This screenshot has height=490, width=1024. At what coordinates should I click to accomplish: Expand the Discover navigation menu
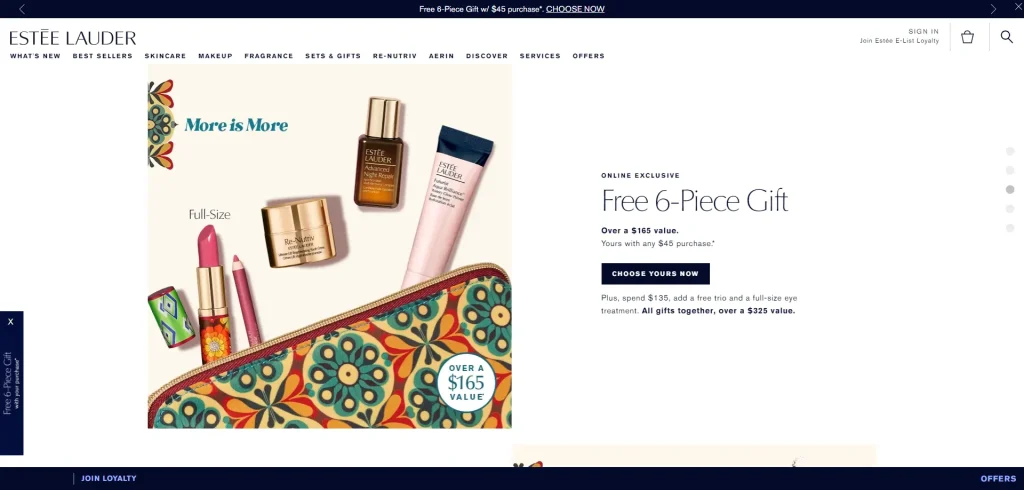(487, 56)
